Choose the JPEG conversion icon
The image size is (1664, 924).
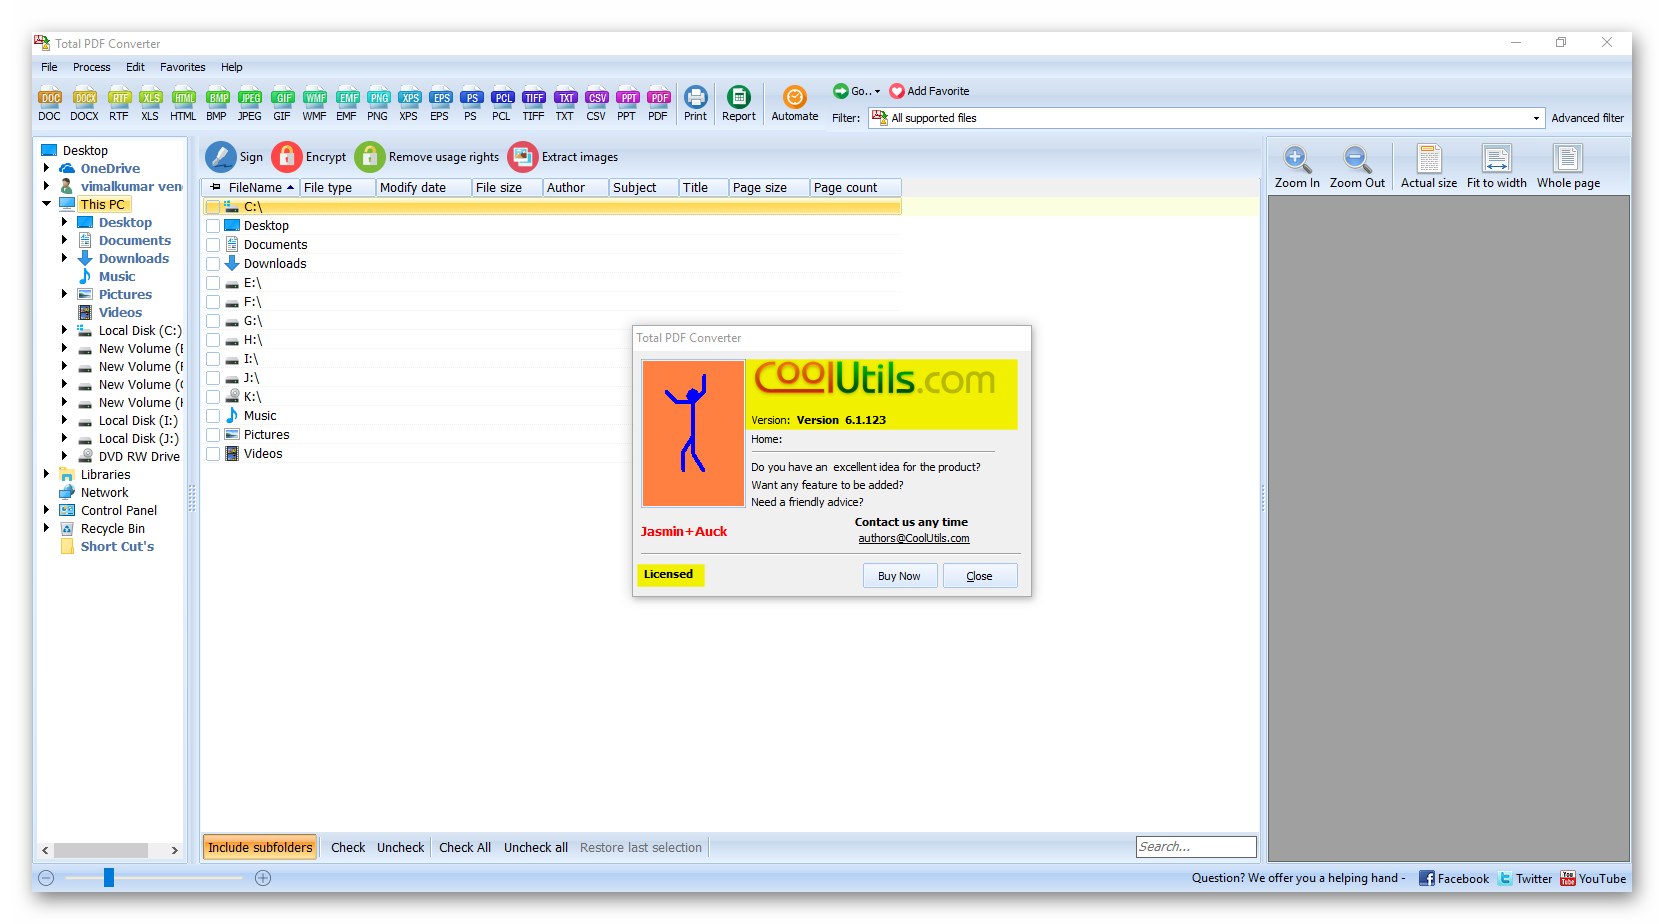[x=250, y=103]
